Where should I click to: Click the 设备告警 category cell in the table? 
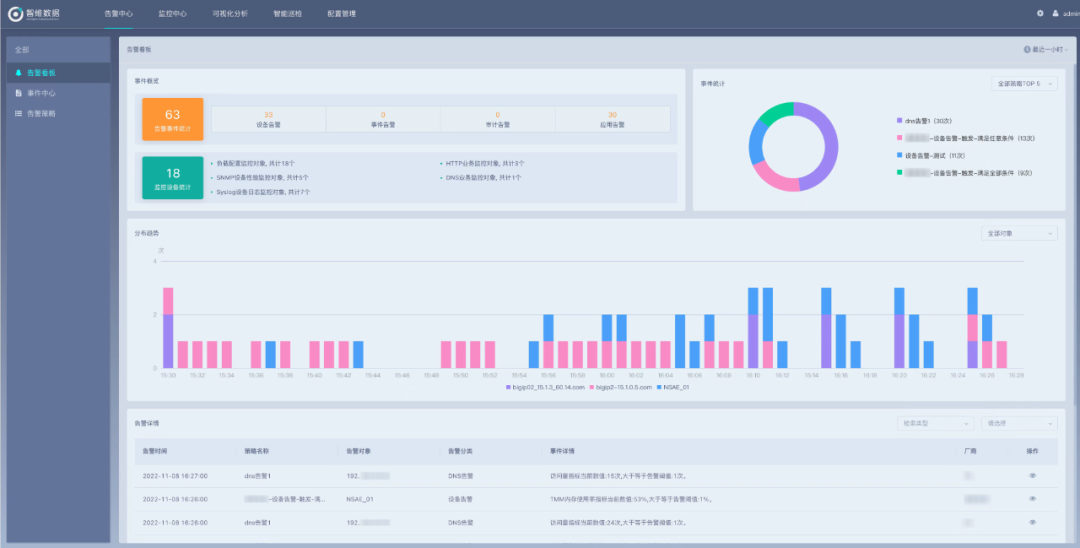pos(460,498)
